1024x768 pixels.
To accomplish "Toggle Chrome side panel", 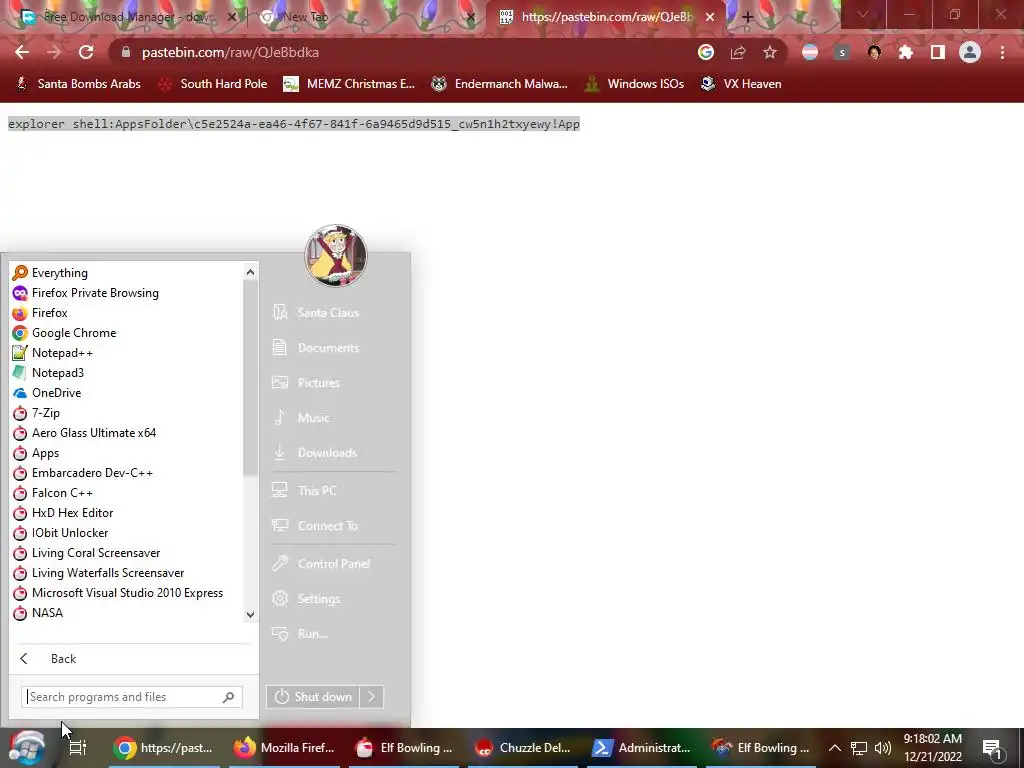I will tap(938, 52).
